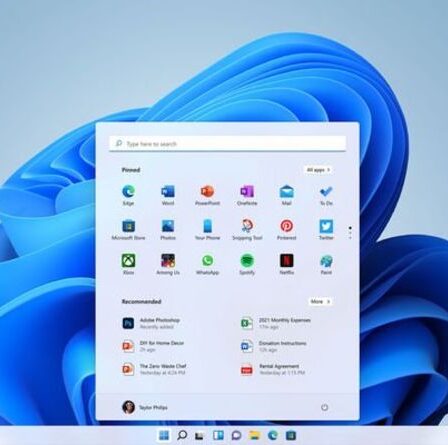Launch Your Phone app
This screenshot has width=448, height=445.
click(x=207, y=230)
